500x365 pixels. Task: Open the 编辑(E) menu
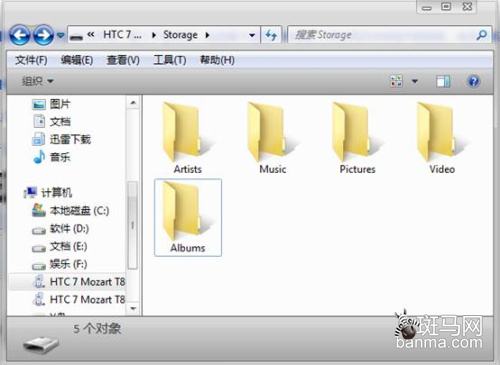point(77,60)
